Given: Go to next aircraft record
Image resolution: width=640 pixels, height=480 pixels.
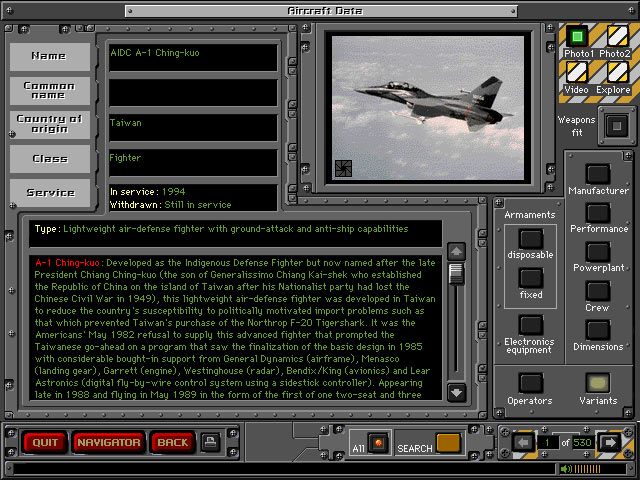Looking at the screenshot, I should click(610, 443).
